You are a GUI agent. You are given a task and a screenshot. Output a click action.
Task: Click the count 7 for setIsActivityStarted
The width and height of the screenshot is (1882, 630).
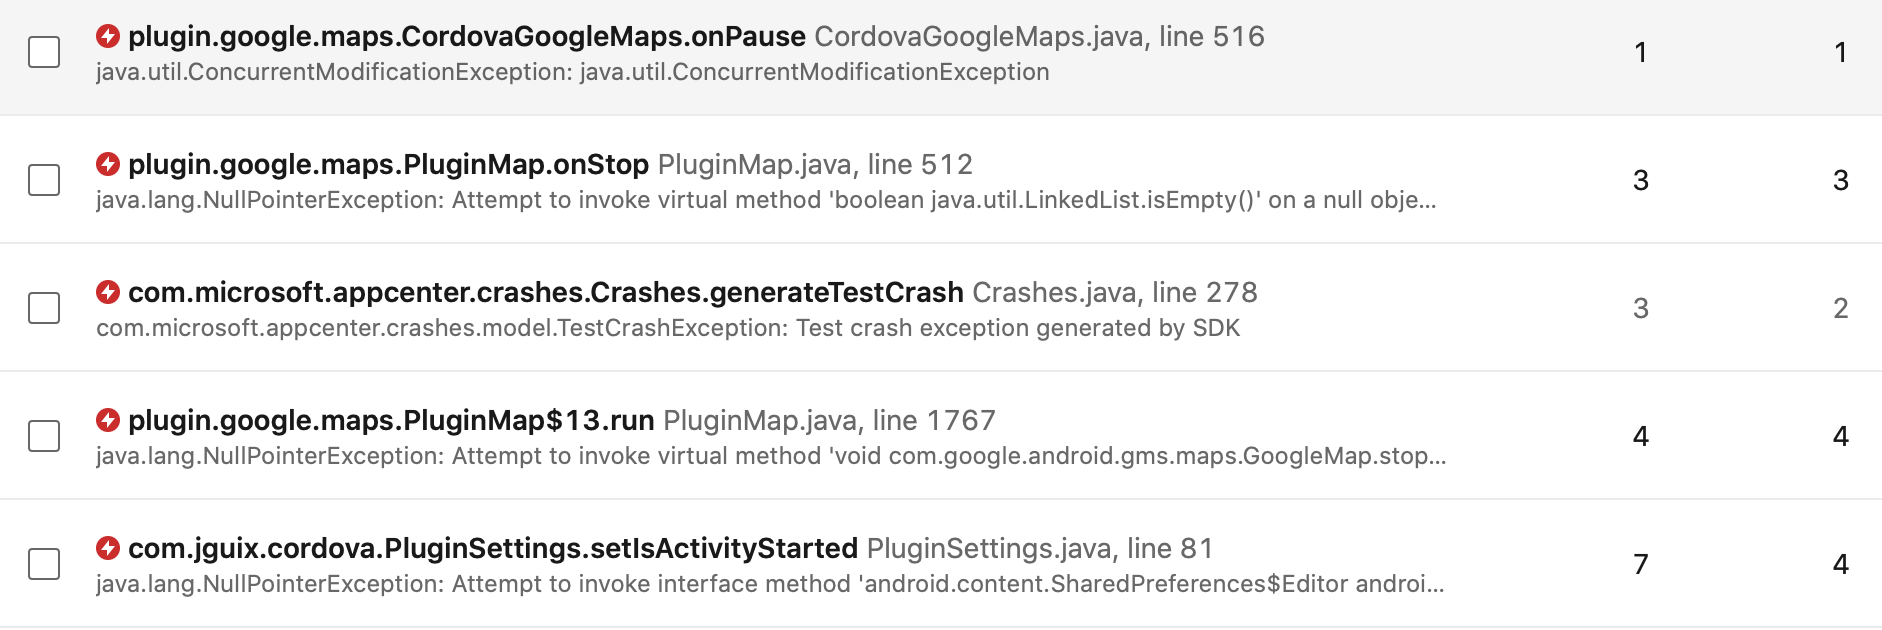click(x=1641, y=564)
